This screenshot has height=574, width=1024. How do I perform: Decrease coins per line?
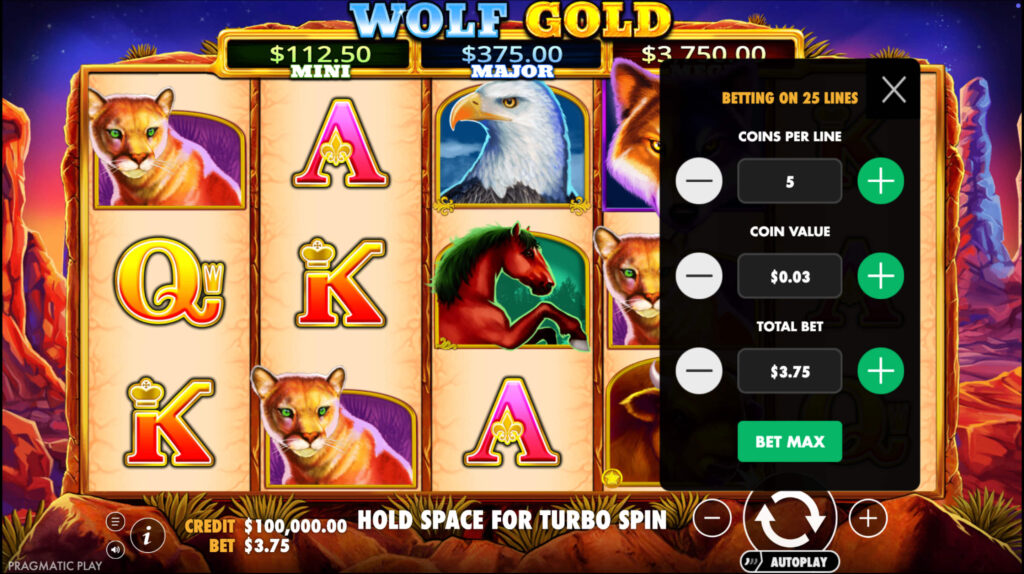coord(699,181)
